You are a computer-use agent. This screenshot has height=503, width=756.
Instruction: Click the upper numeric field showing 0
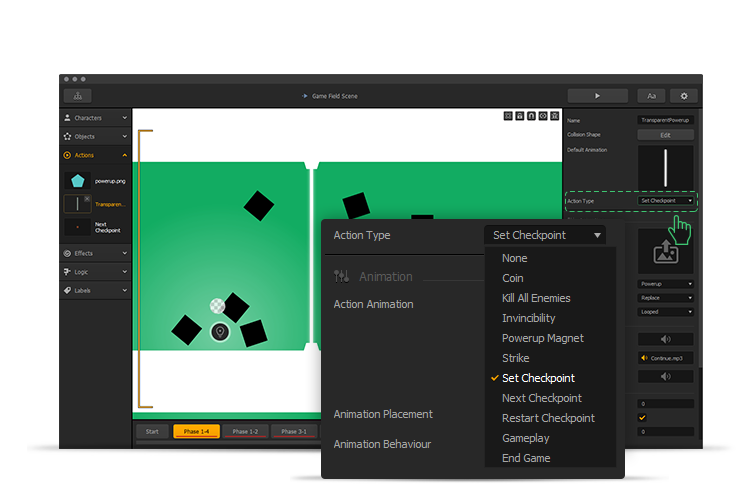coord(665,404)
